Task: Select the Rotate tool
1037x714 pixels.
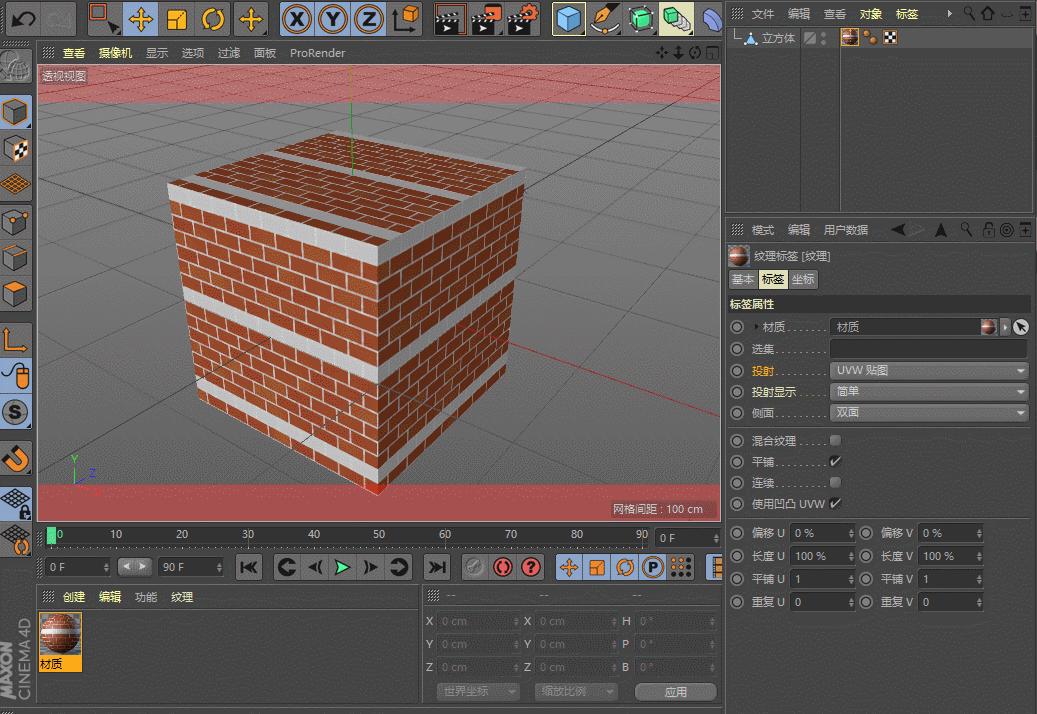Action: click(213, 18)
